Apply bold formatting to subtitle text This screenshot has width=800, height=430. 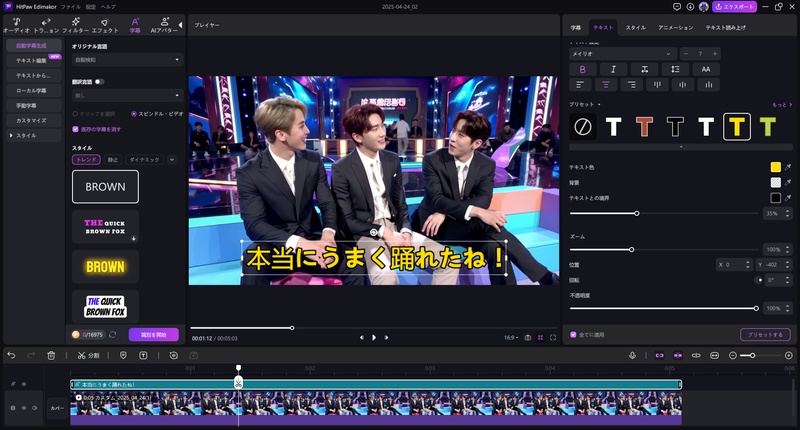point(583,69)
